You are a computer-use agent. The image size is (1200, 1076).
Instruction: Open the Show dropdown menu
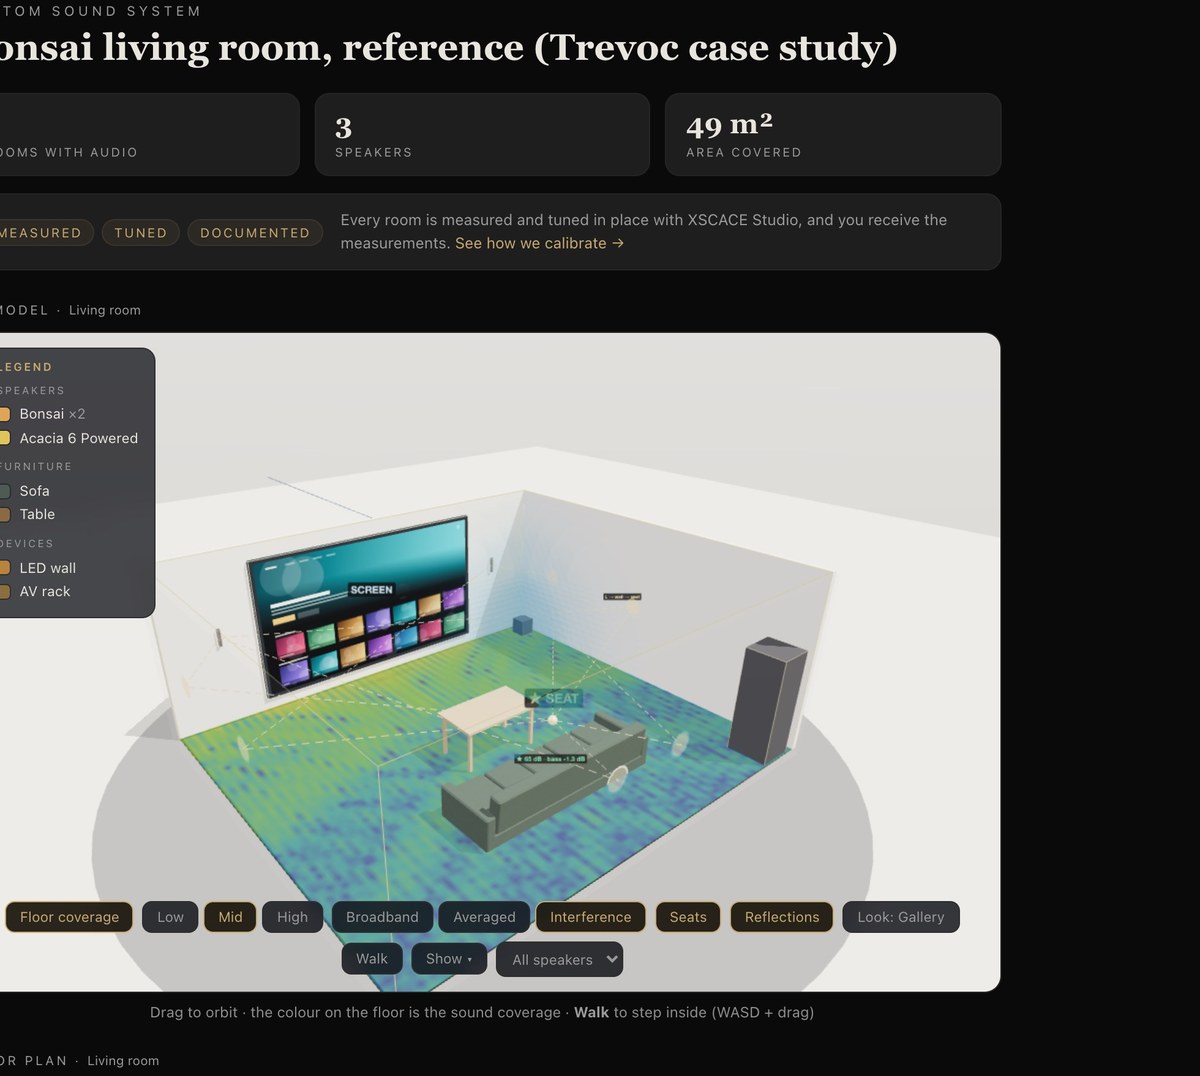[x=449, y=959]
